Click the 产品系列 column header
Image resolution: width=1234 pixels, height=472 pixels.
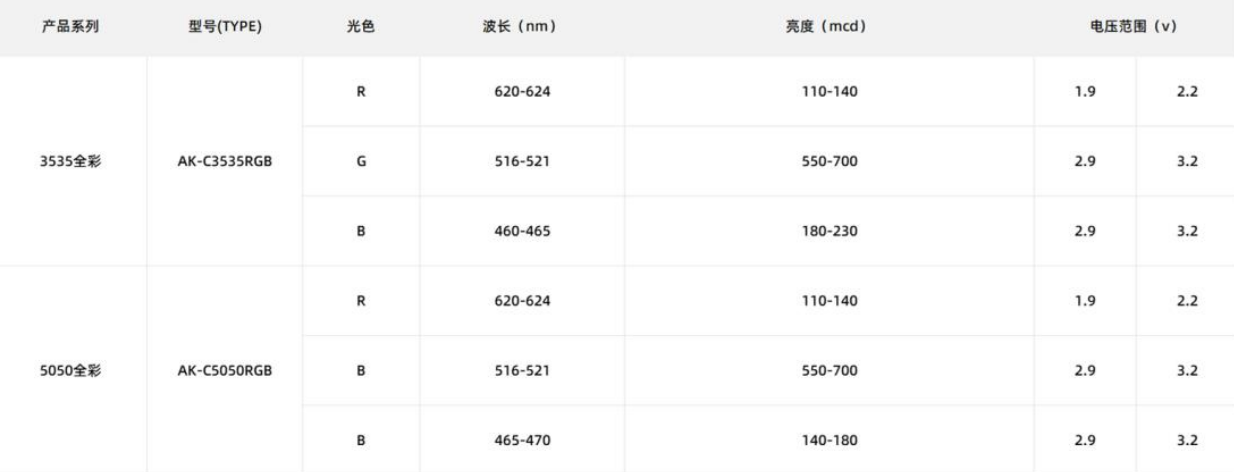(x=75, y=27)
